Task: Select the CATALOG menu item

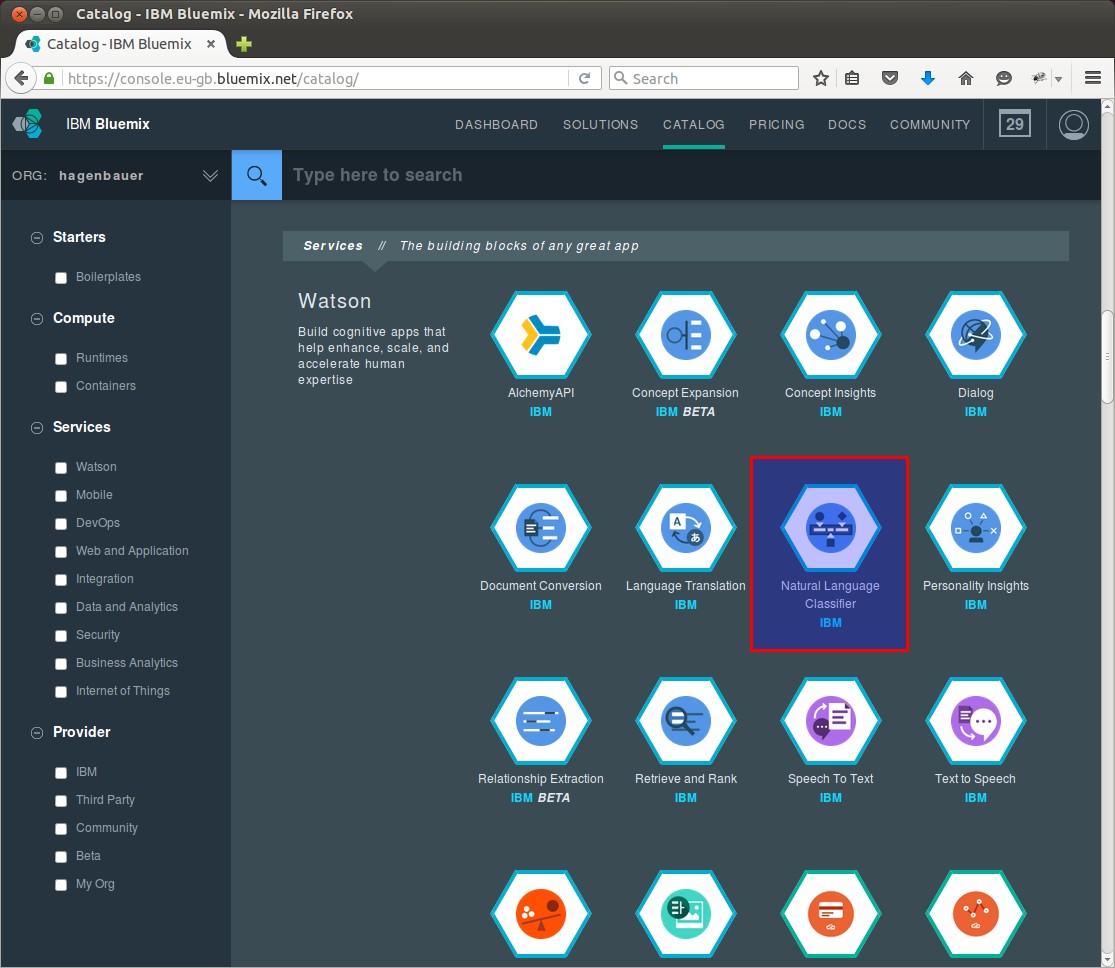Action: 693,124
